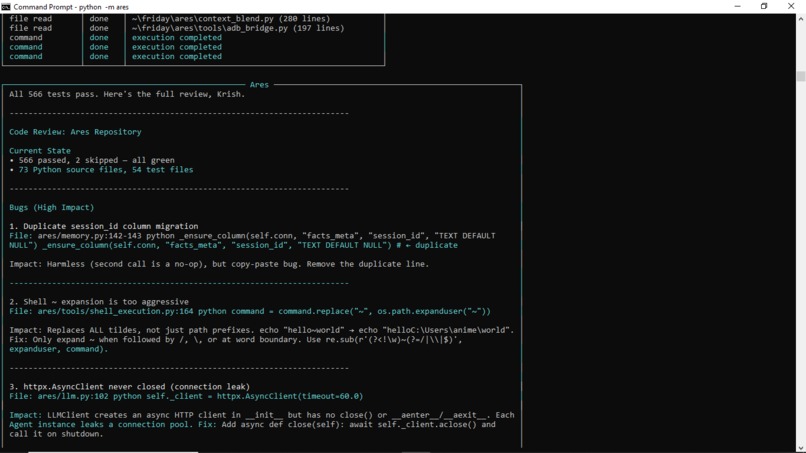806x453 pixels.
Task: Click the first 'file read' row label
Action: coord(30,19)
